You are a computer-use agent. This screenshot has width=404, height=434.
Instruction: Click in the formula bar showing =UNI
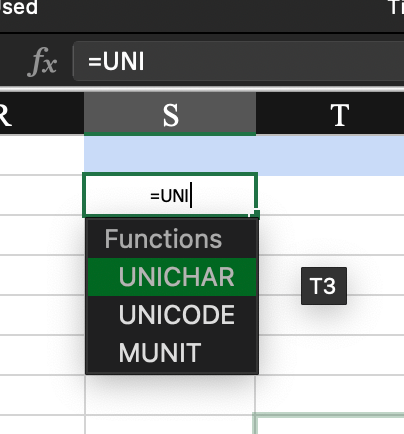click(x=238, y=61)
